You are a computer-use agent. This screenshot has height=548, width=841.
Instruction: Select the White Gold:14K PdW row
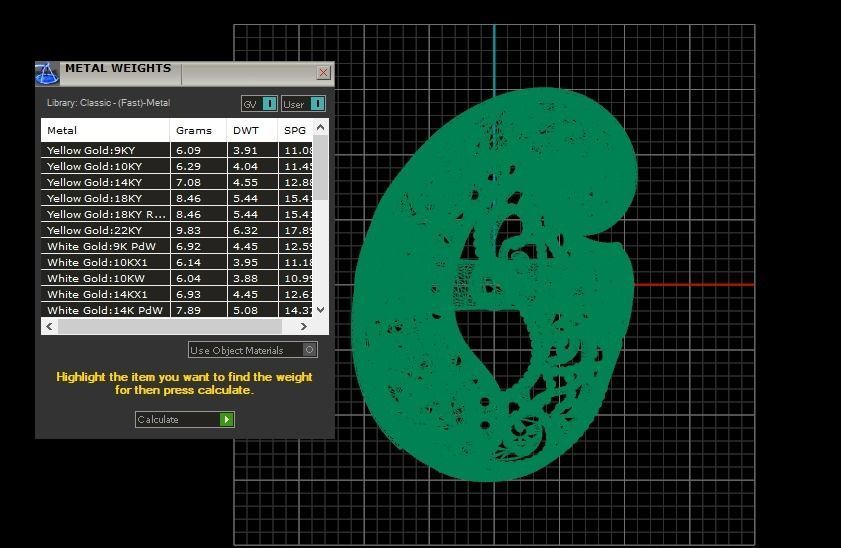click(177, 310)
